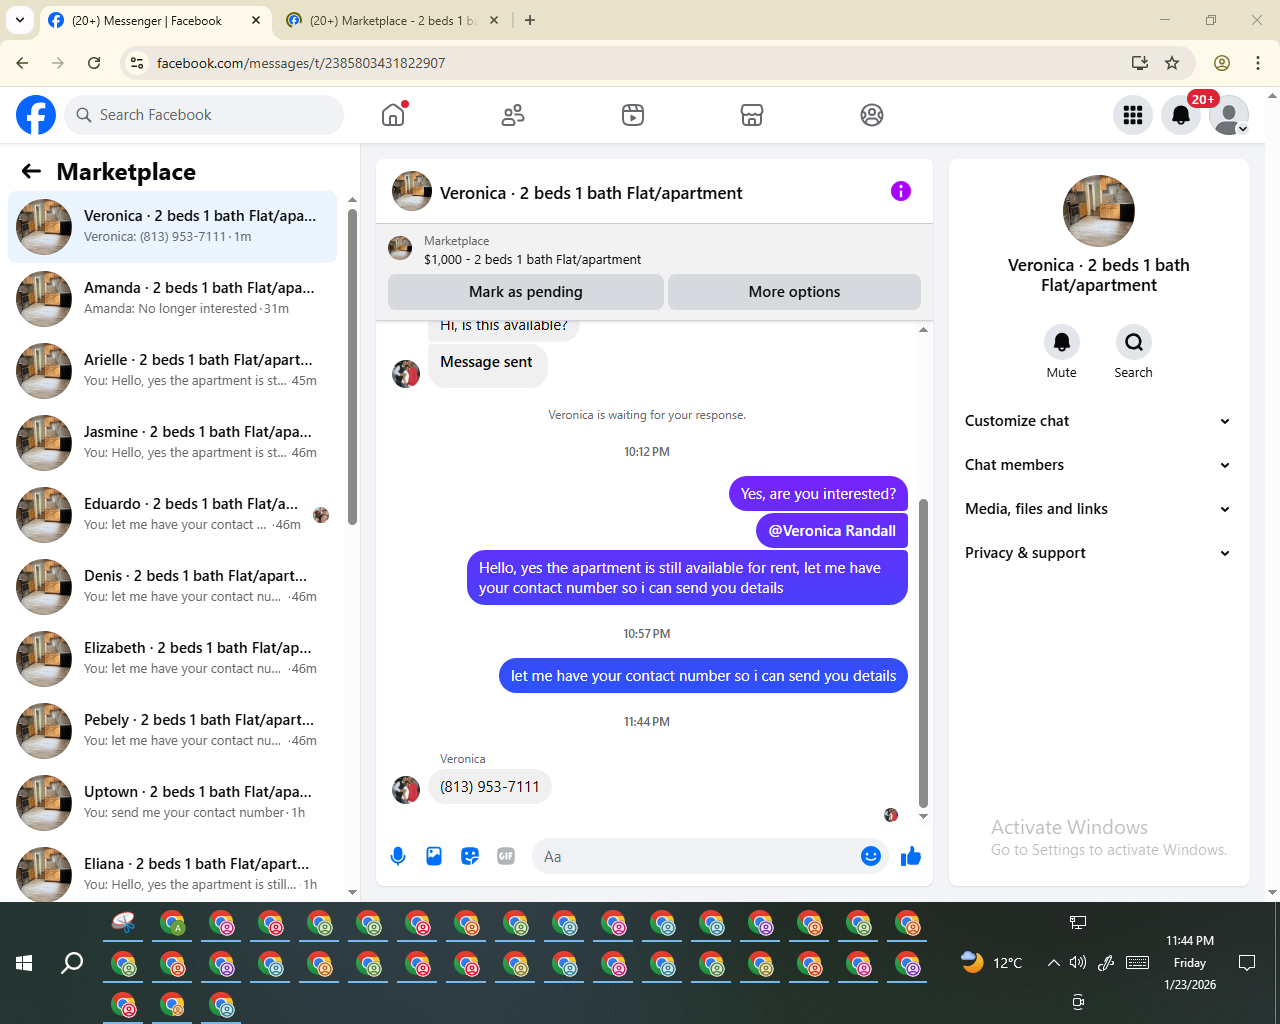Open the Marketplace storefront icon
This screenshot has height=1024, width=1280.
click(752, 115)
